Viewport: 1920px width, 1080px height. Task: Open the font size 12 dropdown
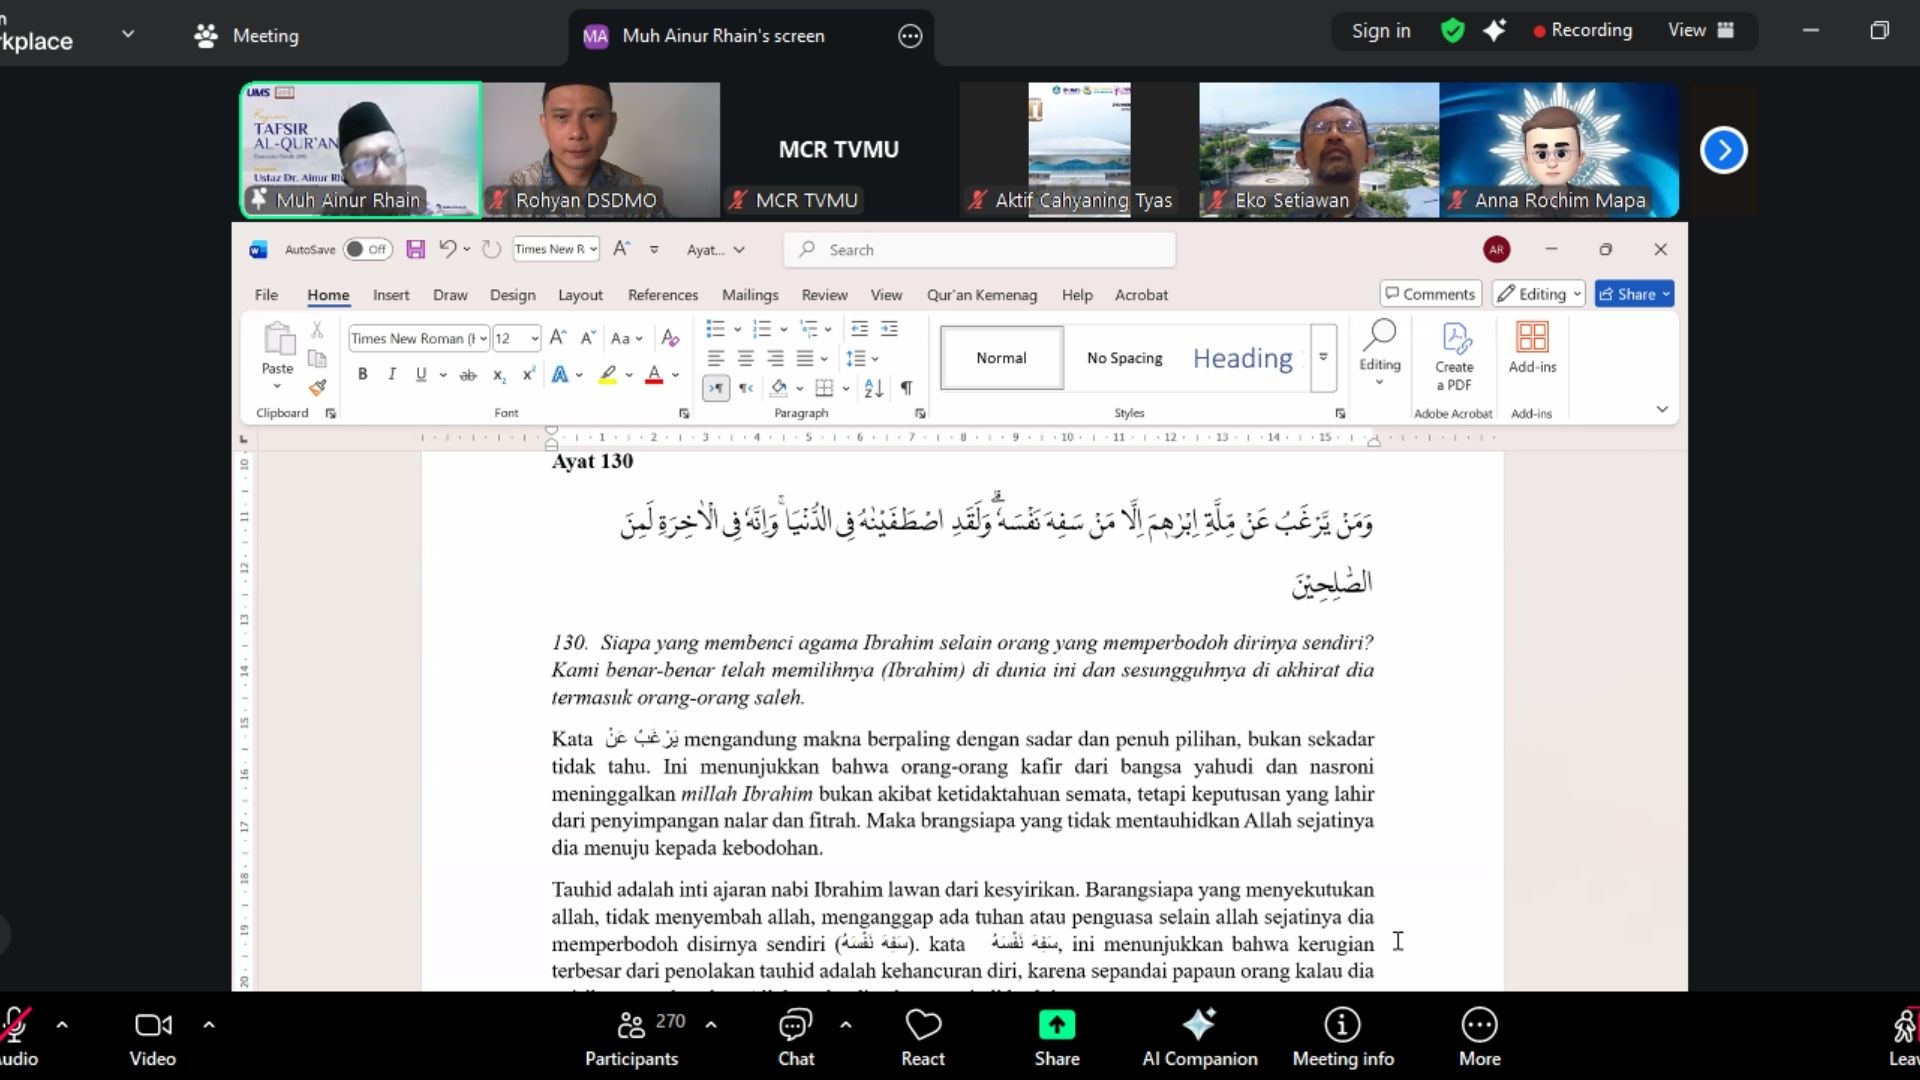[x=535, y=338]
